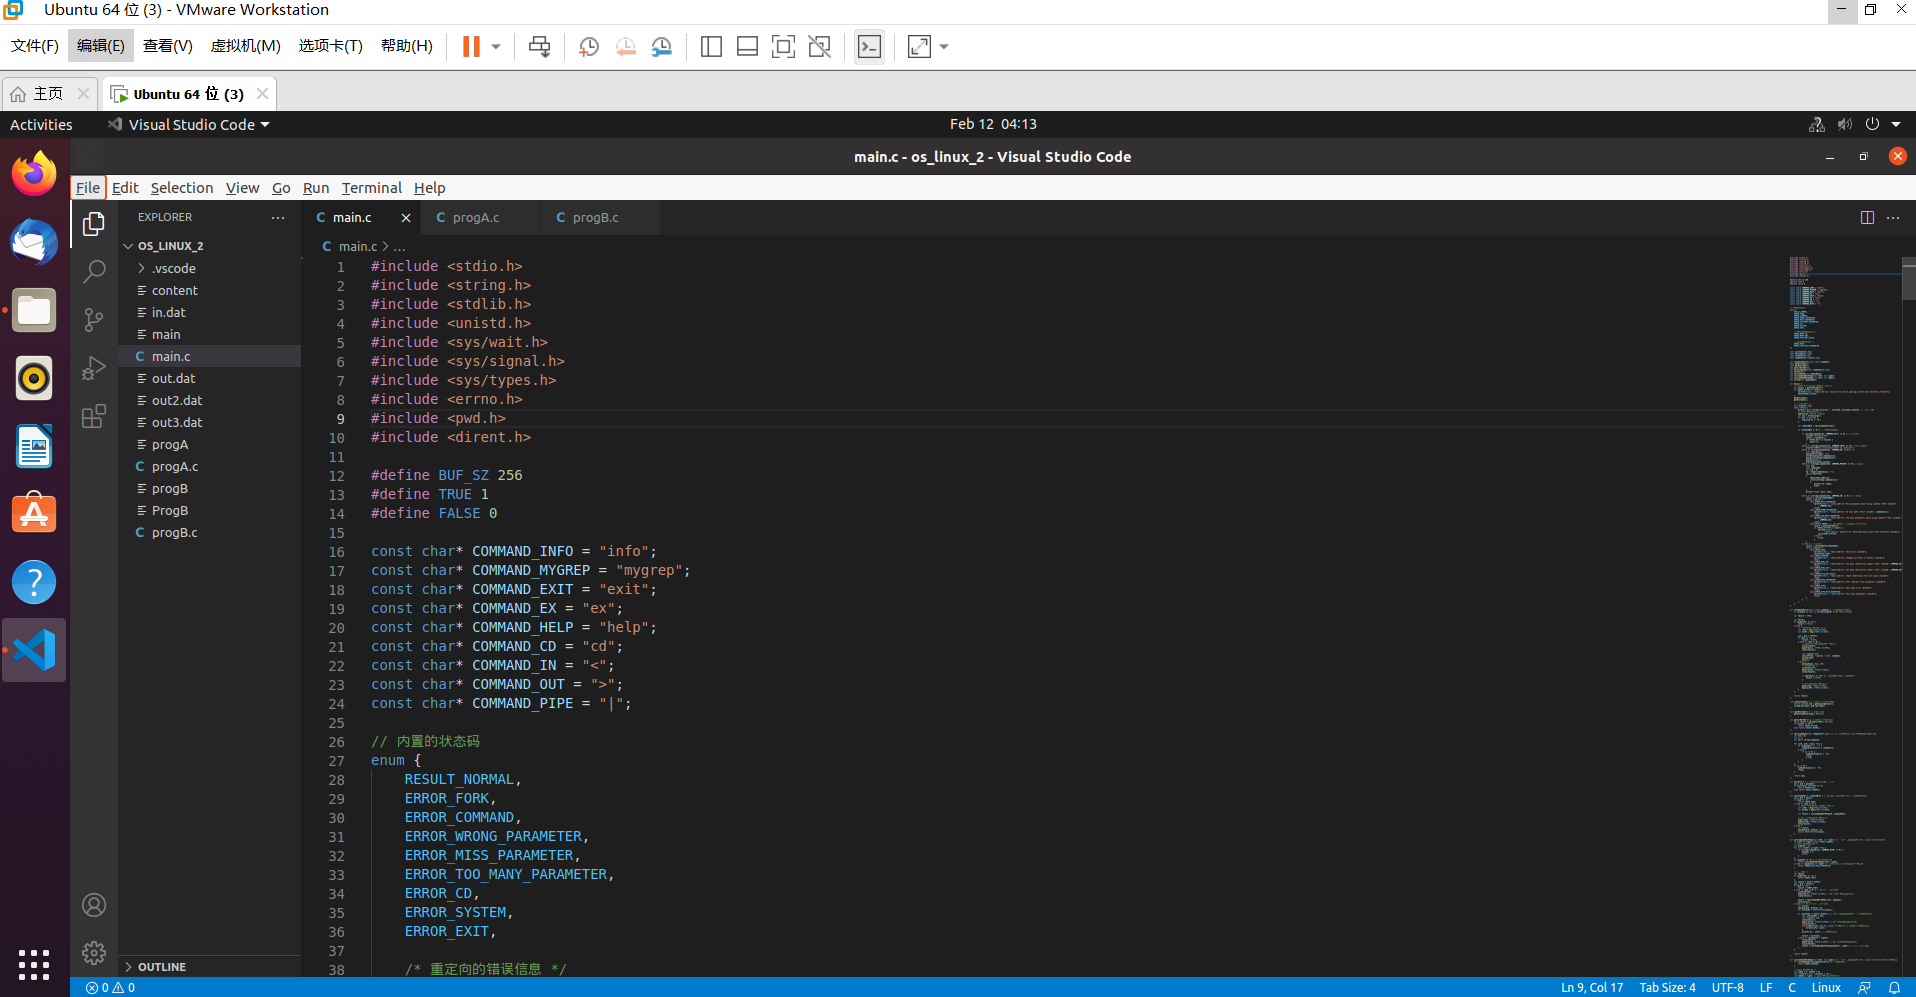Open LibreOffice Writer from the dock
This screenshot has height=997, width=1916.
[x=34, y=446]
